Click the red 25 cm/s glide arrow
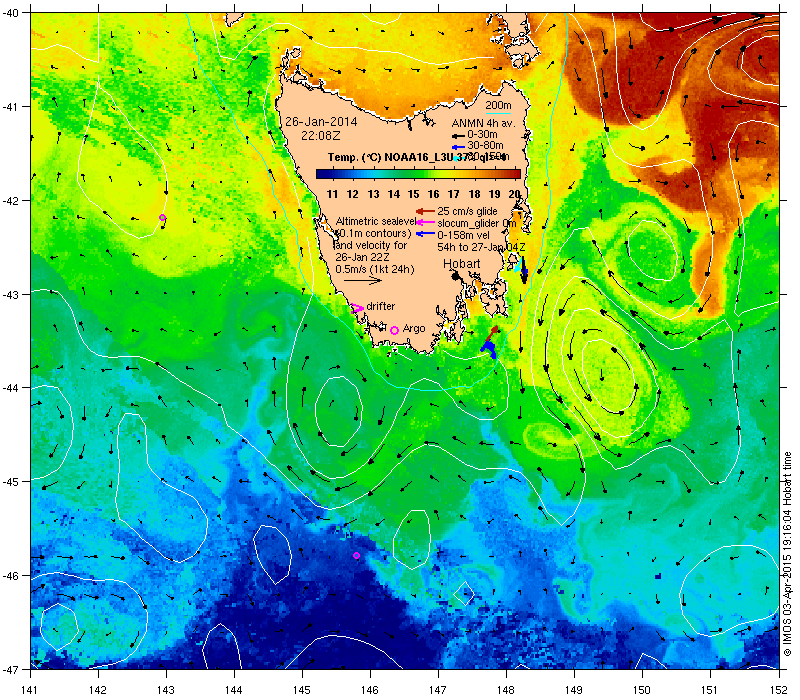 pos(425,211)
